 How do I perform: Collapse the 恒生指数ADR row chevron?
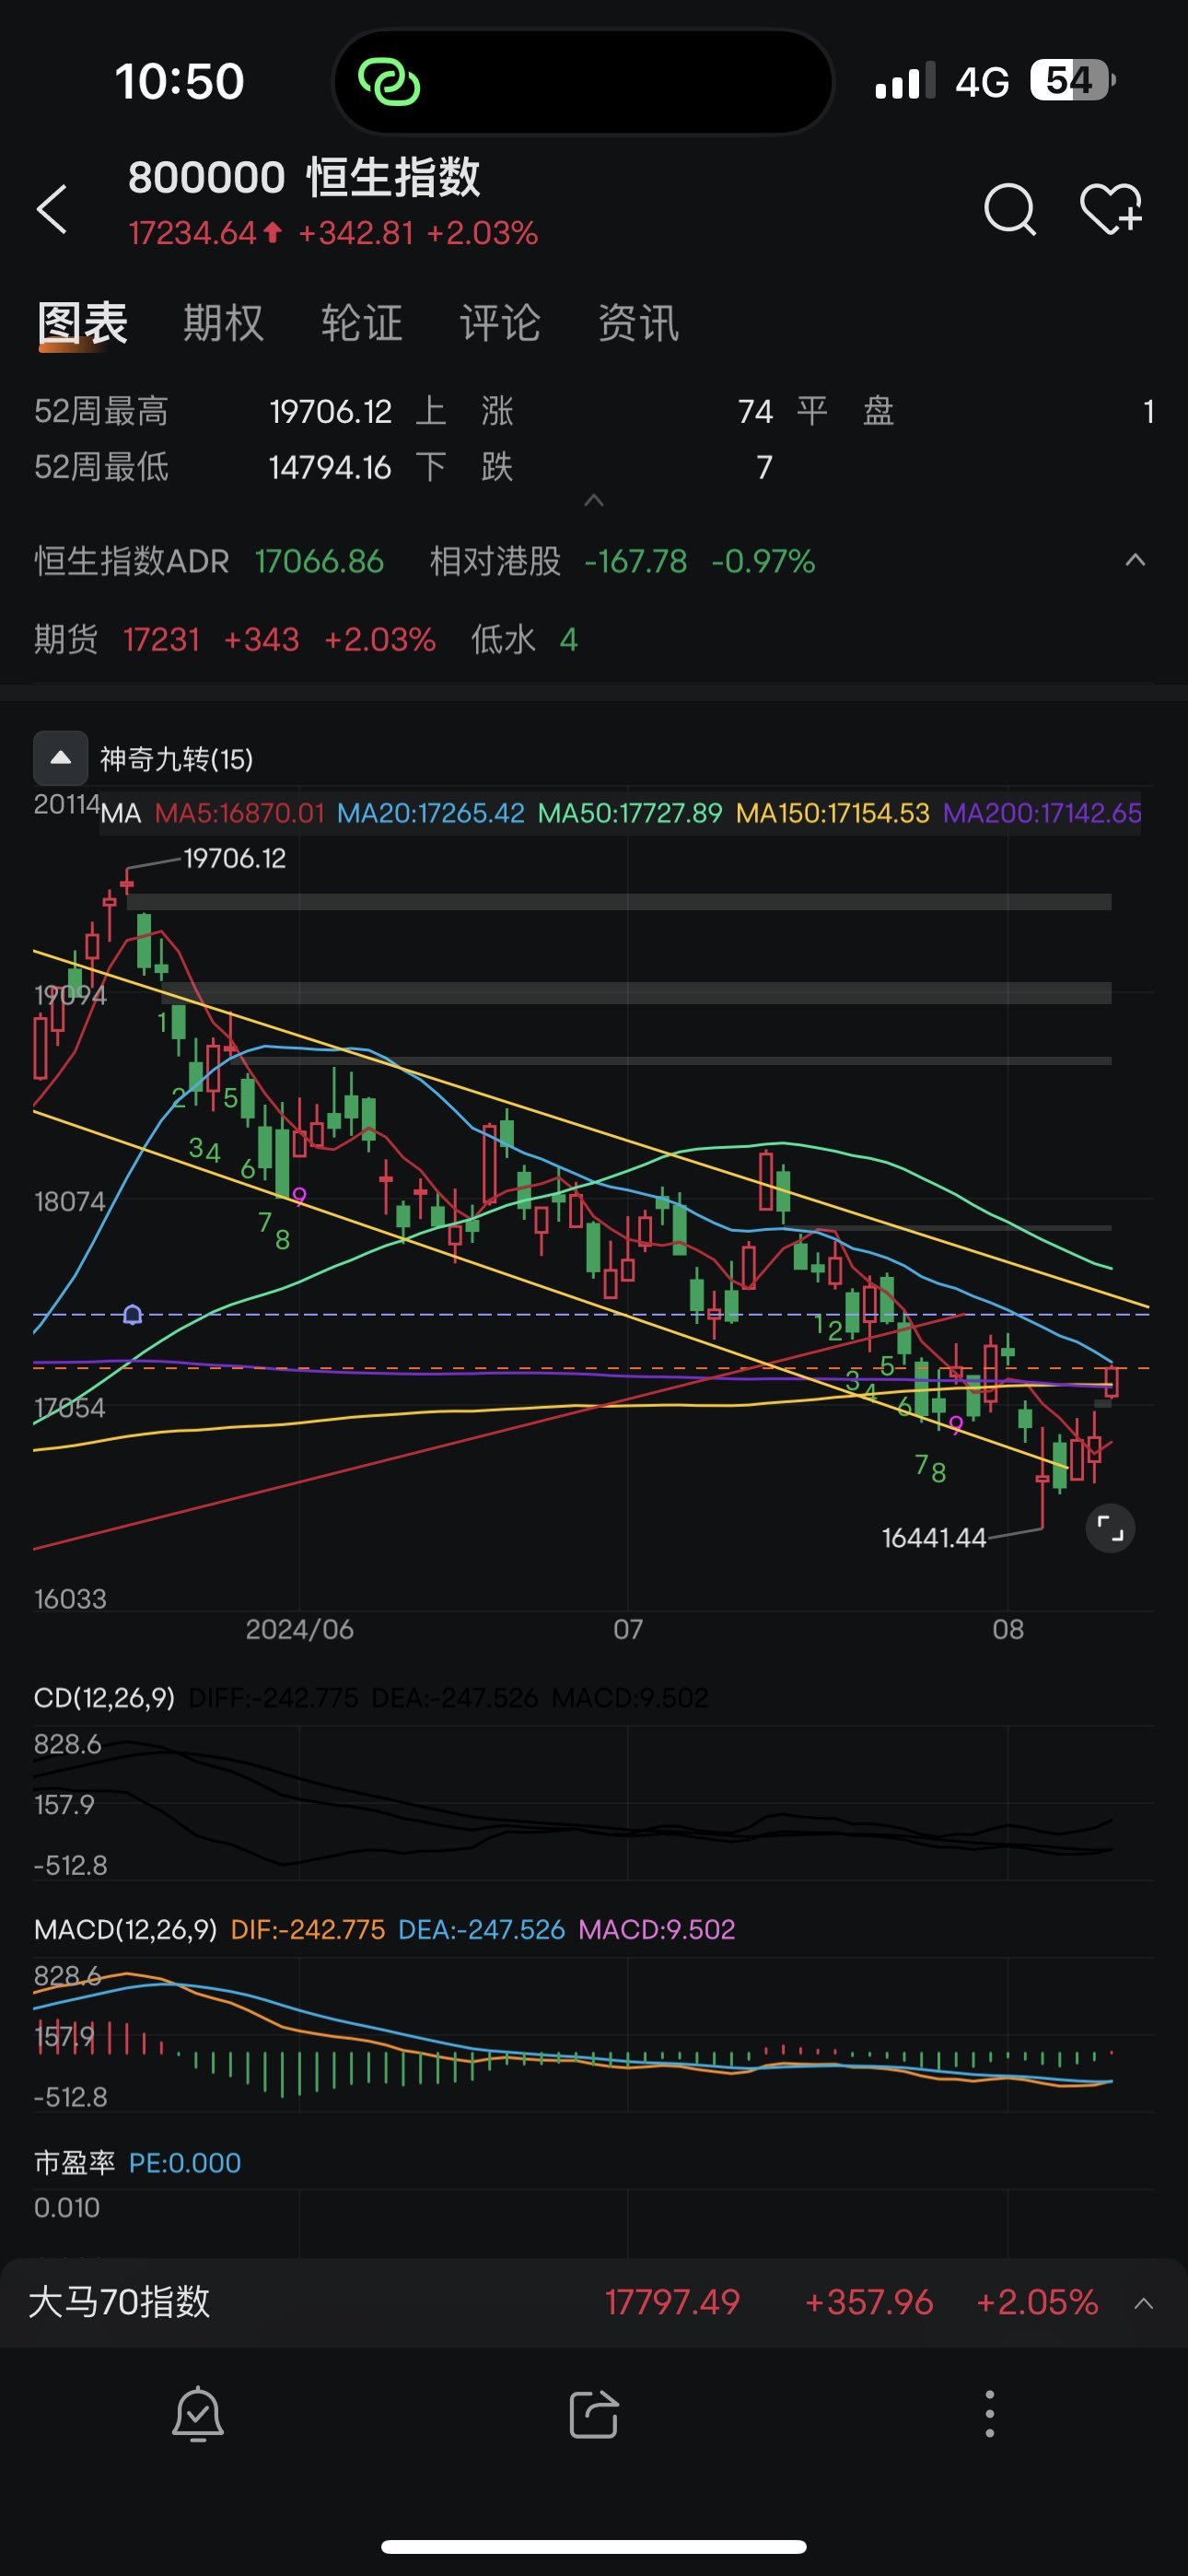pos(1135,560)
